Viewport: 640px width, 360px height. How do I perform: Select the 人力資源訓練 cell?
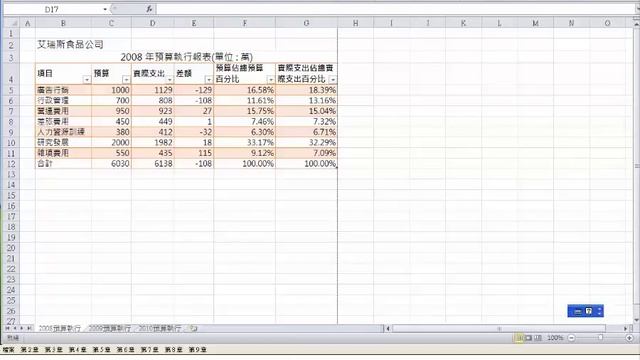tap(63, 132)
